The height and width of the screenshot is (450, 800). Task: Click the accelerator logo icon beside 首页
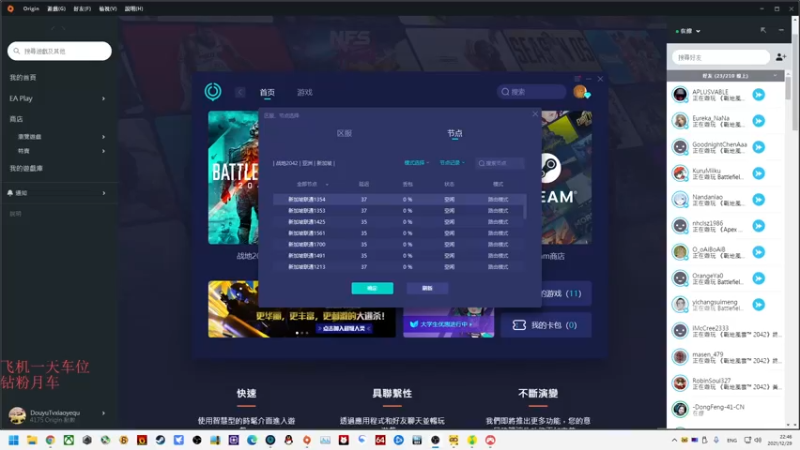coord(213,91)
